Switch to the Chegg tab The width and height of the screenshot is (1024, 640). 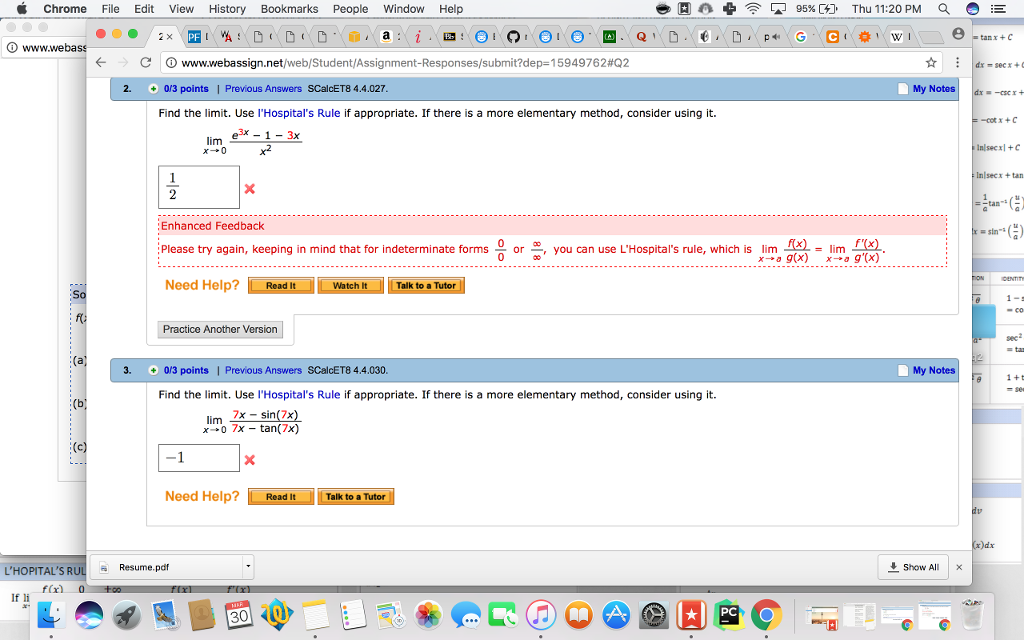coord(833,37)
